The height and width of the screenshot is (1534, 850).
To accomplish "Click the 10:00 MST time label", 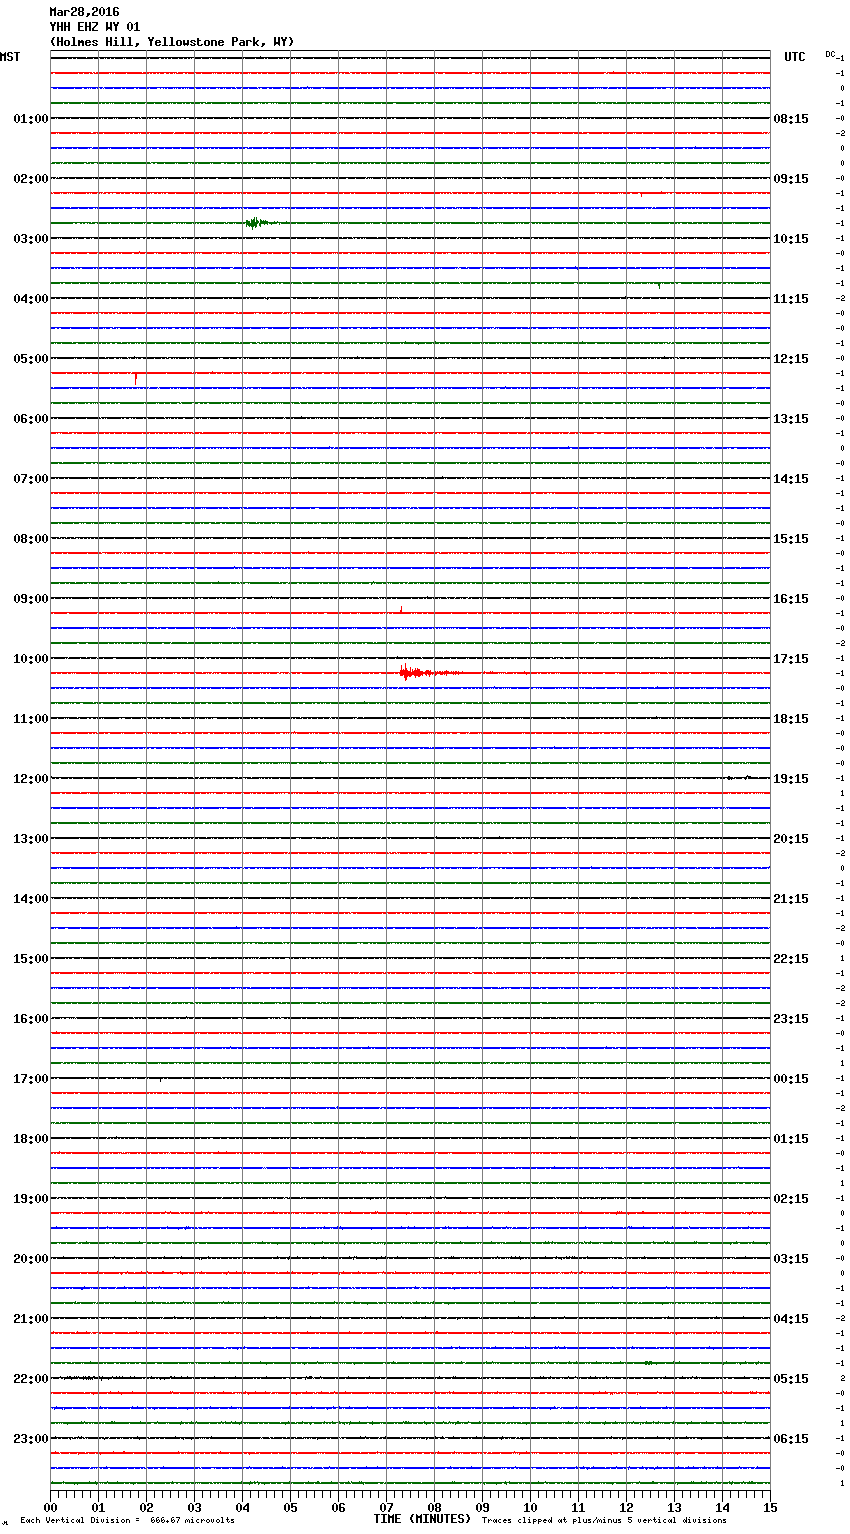I will tap(30, 659).
